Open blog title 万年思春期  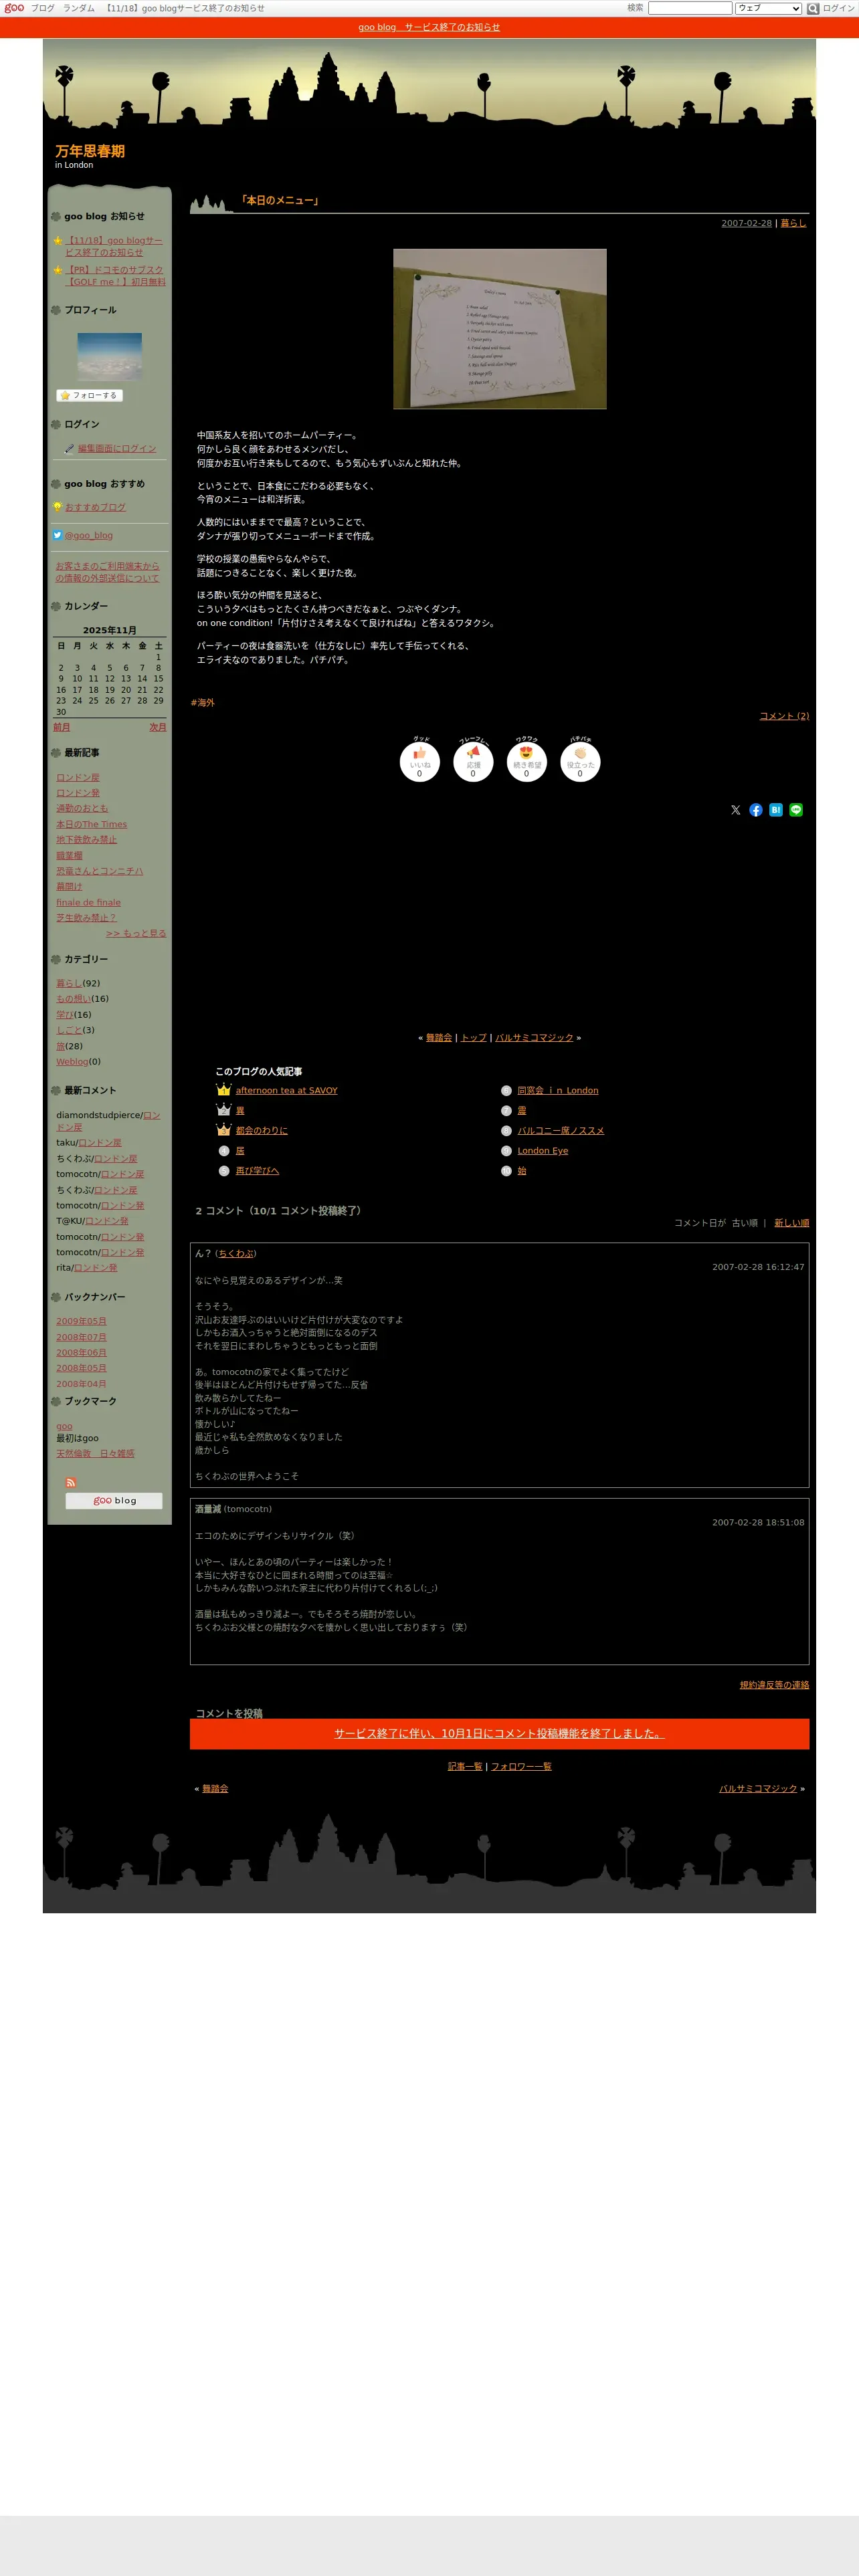[90, 151]
